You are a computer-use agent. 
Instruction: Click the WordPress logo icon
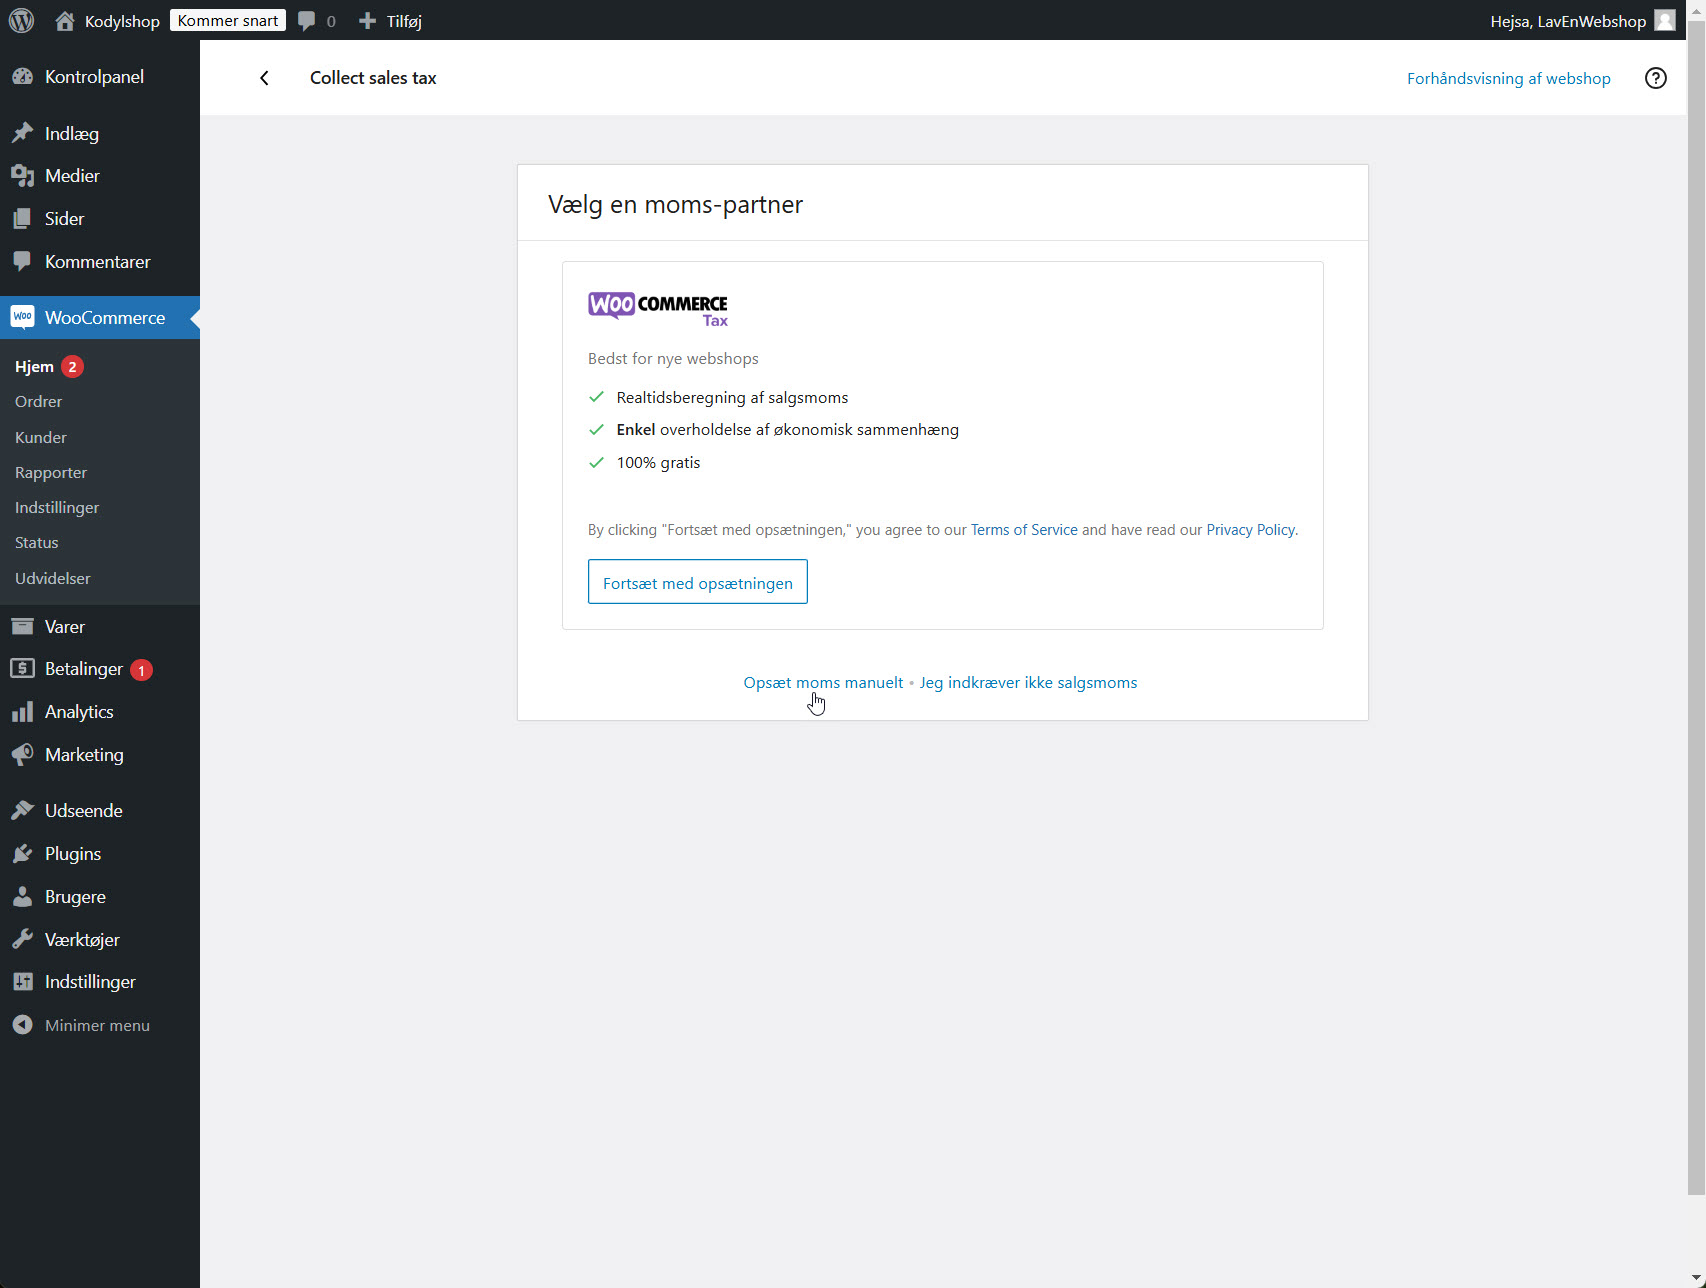click(21, 20)
